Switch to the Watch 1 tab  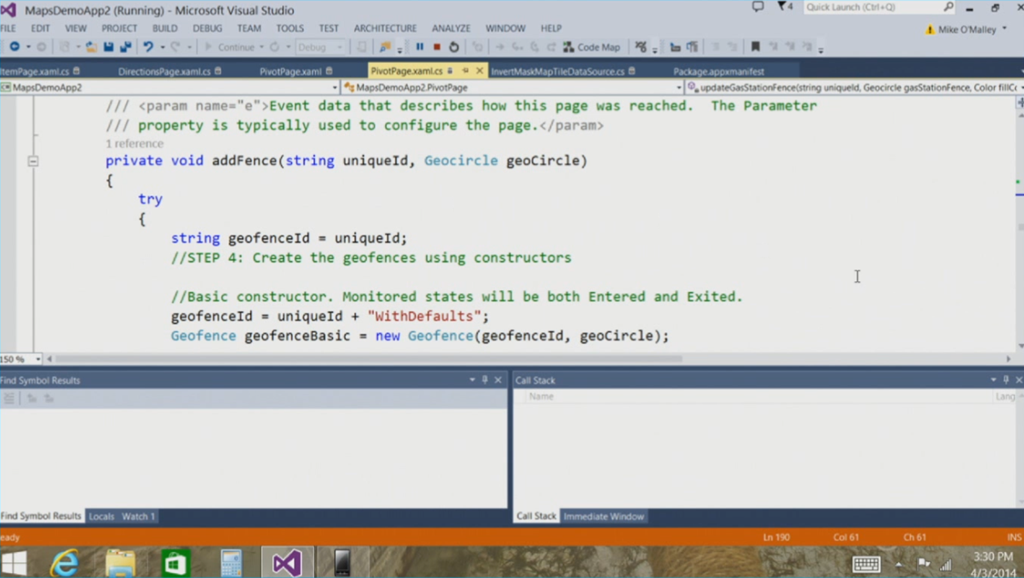138,516
